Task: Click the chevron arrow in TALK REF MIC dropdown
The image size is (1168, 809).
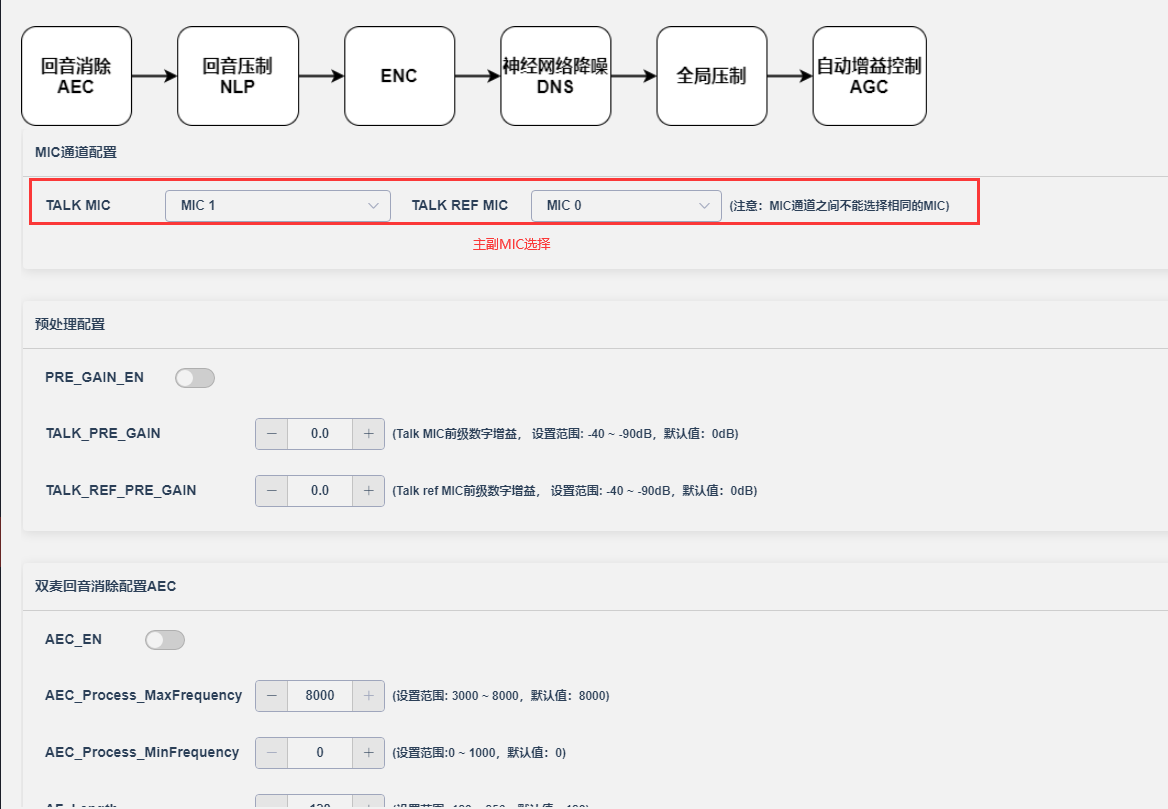Action: (704, 206)
